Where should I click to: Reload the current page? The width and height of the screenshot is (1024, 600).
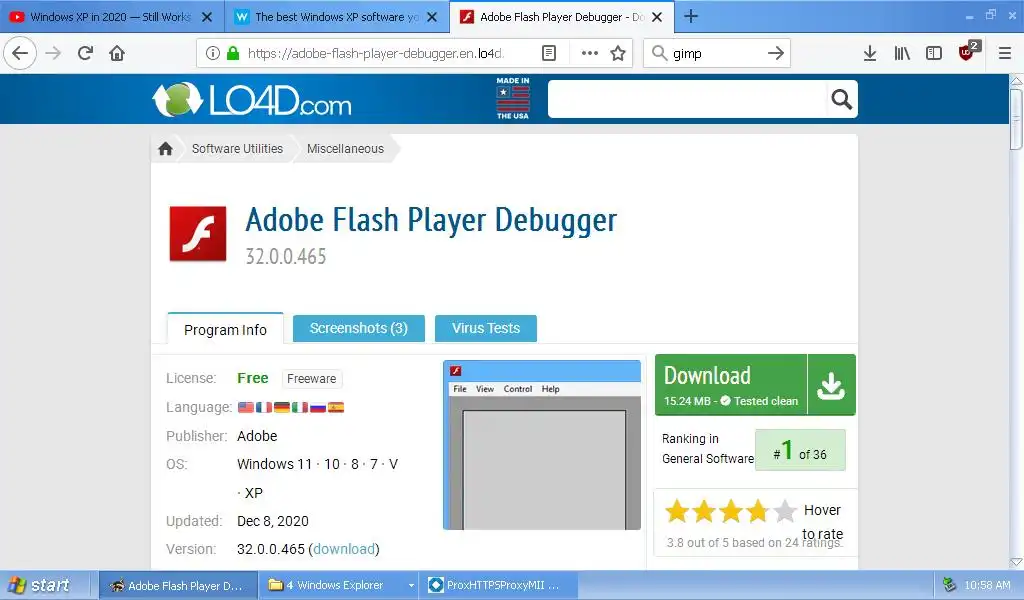(x=85, y=53)
